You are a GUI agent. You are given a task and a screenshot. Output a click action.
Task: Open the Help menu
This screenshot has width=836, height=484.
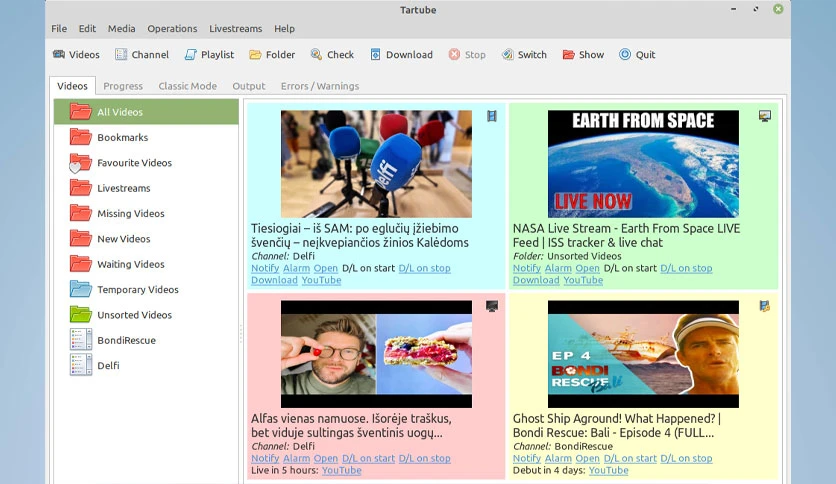coord(284,29)
